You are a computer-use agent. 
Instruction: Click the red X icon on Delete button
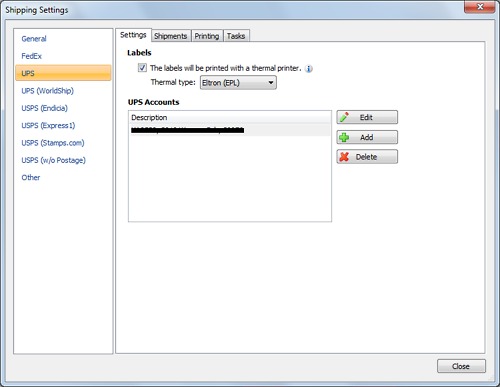[344, 157]
